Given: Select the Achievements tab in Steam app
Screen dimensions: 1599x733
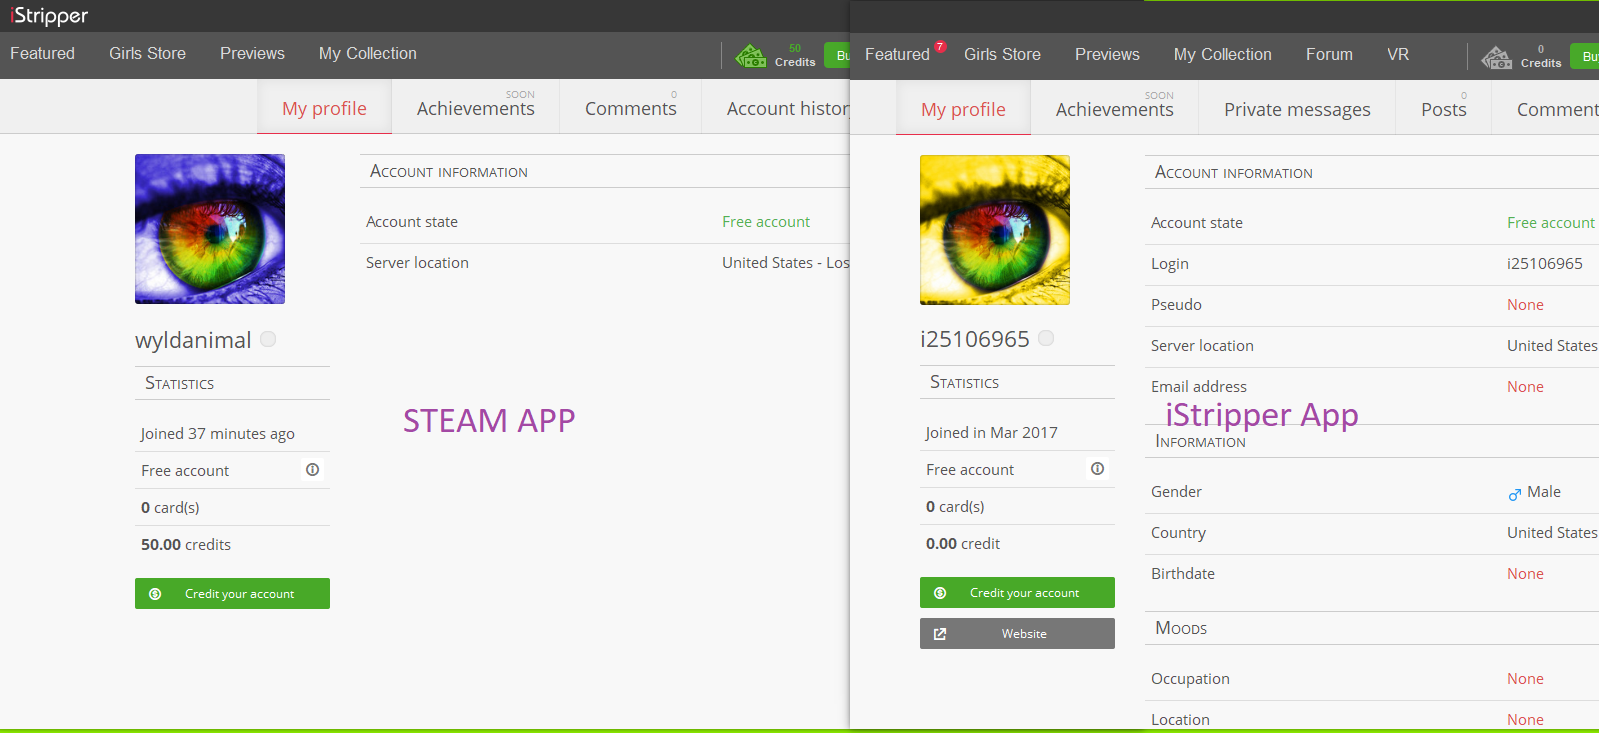Looking at the screenshot, I should tap(475, 108).
